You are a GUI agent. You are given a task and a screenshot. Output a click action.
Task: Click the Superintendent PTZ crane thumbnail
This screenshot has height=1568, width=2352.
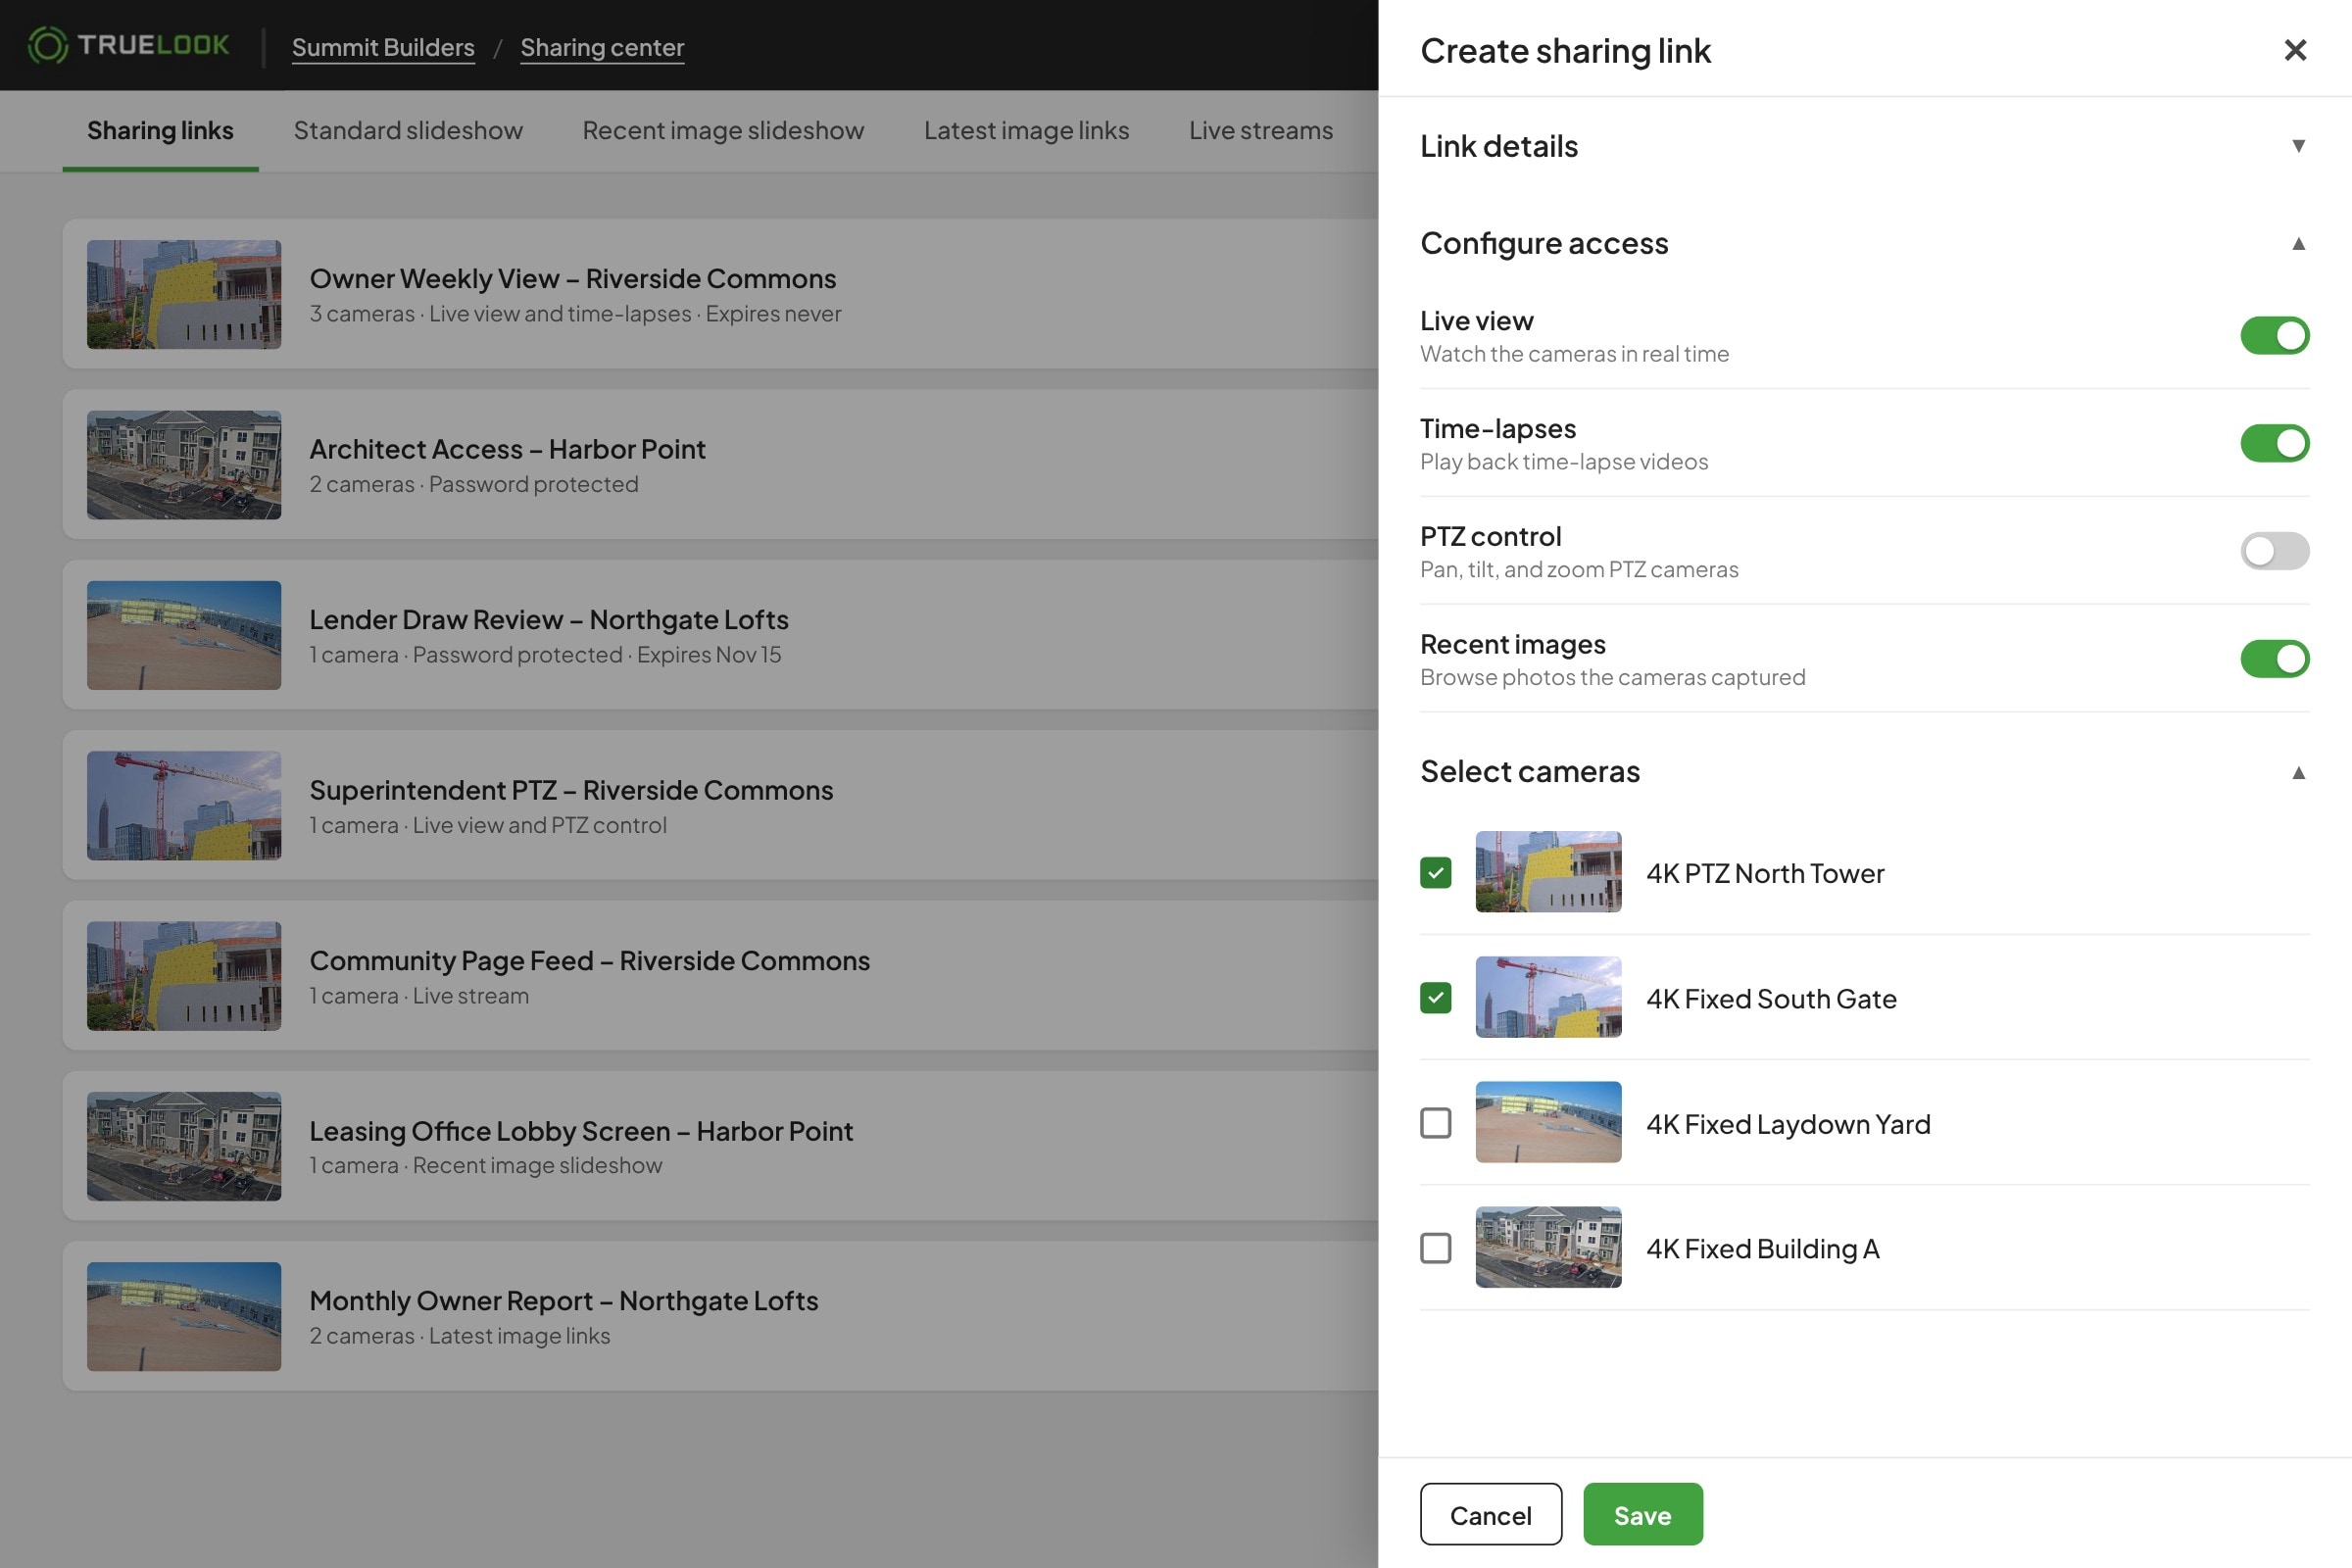184,806
